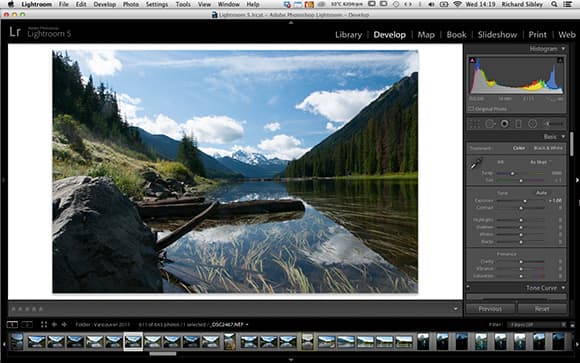Show the left panel via edge arrow

pos(3,180)
